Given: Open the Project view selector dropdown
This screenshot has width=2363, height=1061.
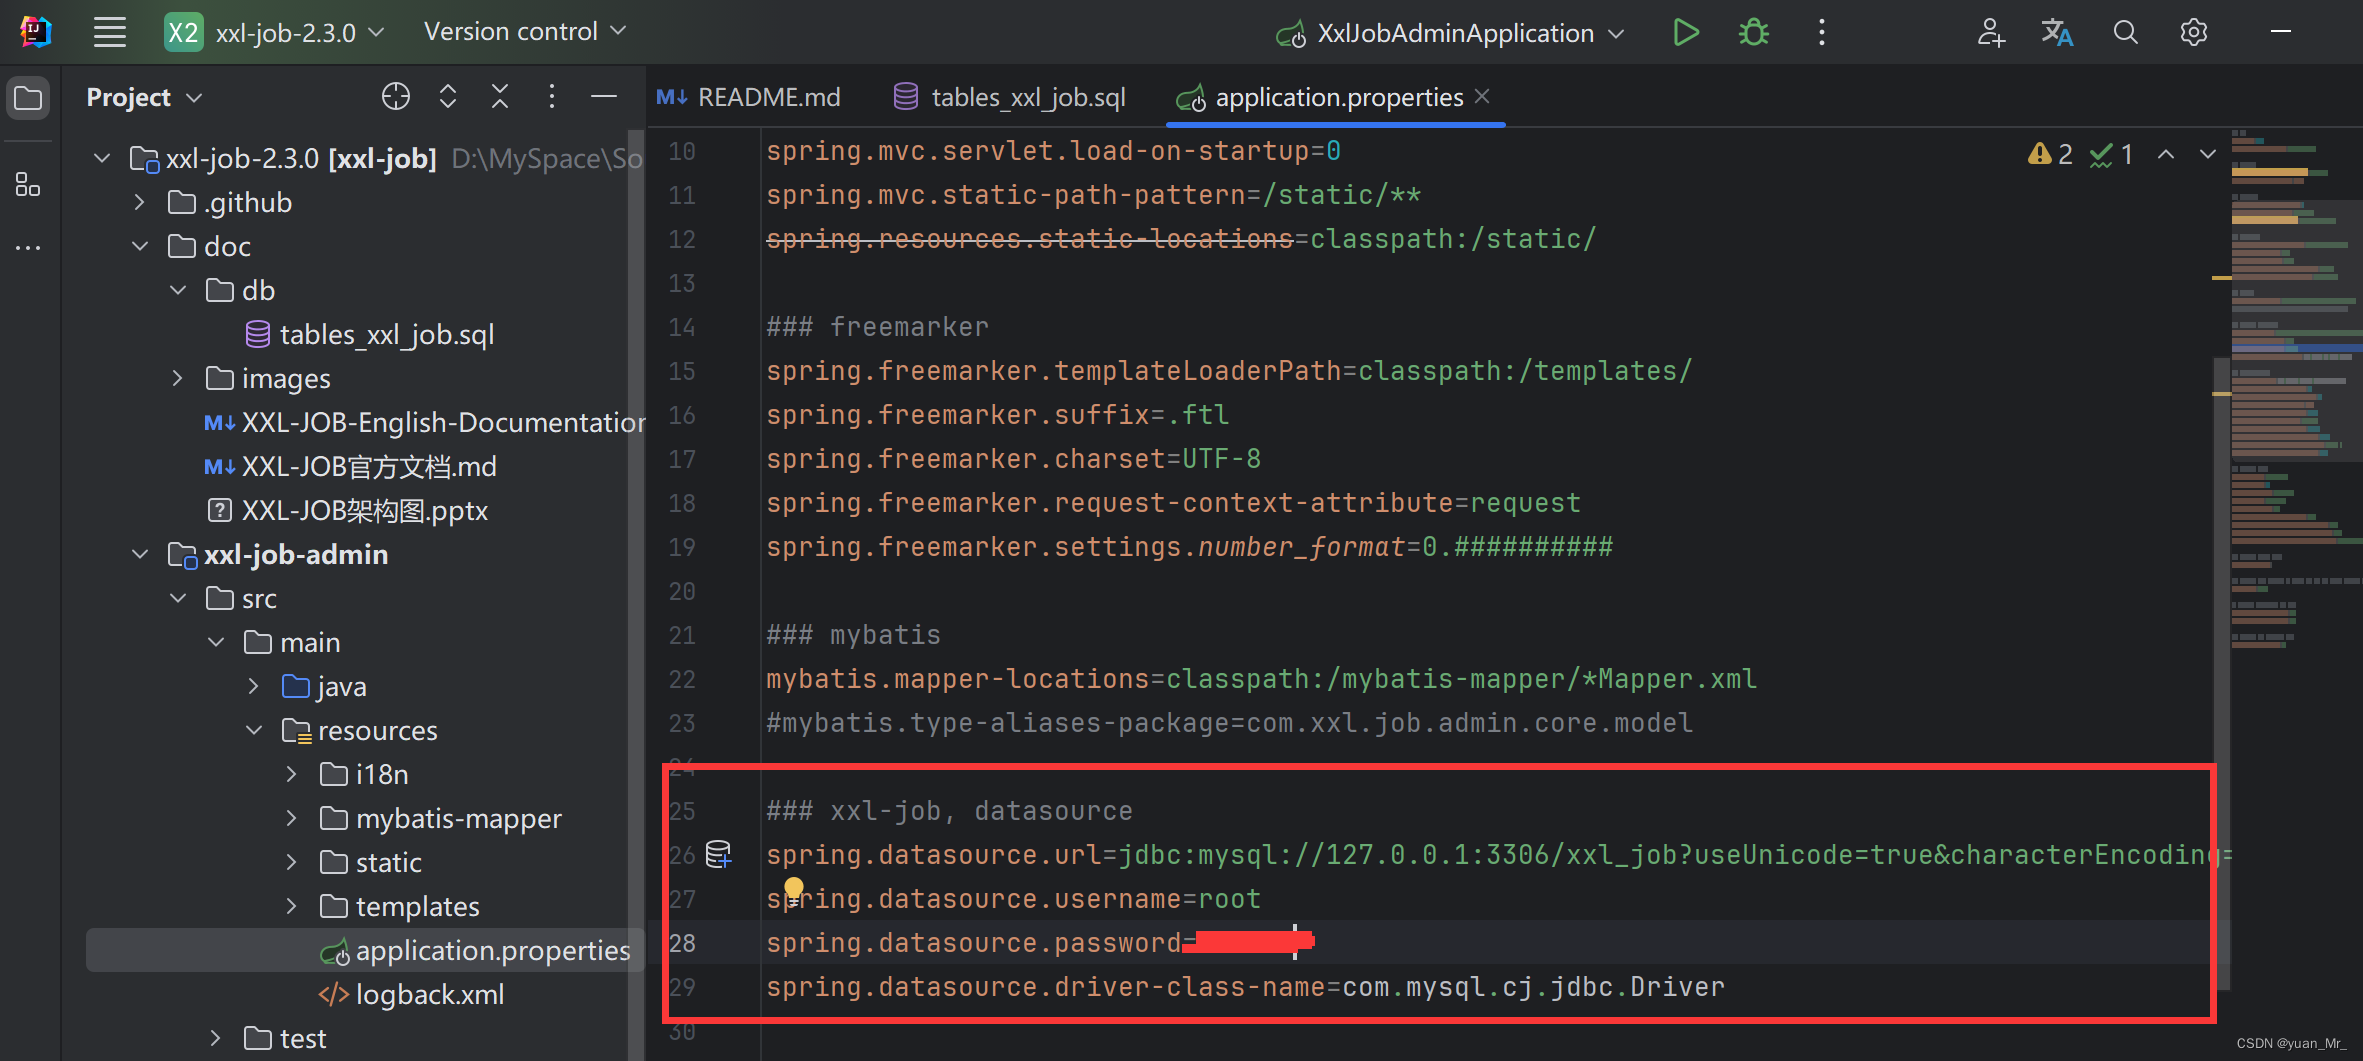Looking at the screenshot, I should coord(145,97).
